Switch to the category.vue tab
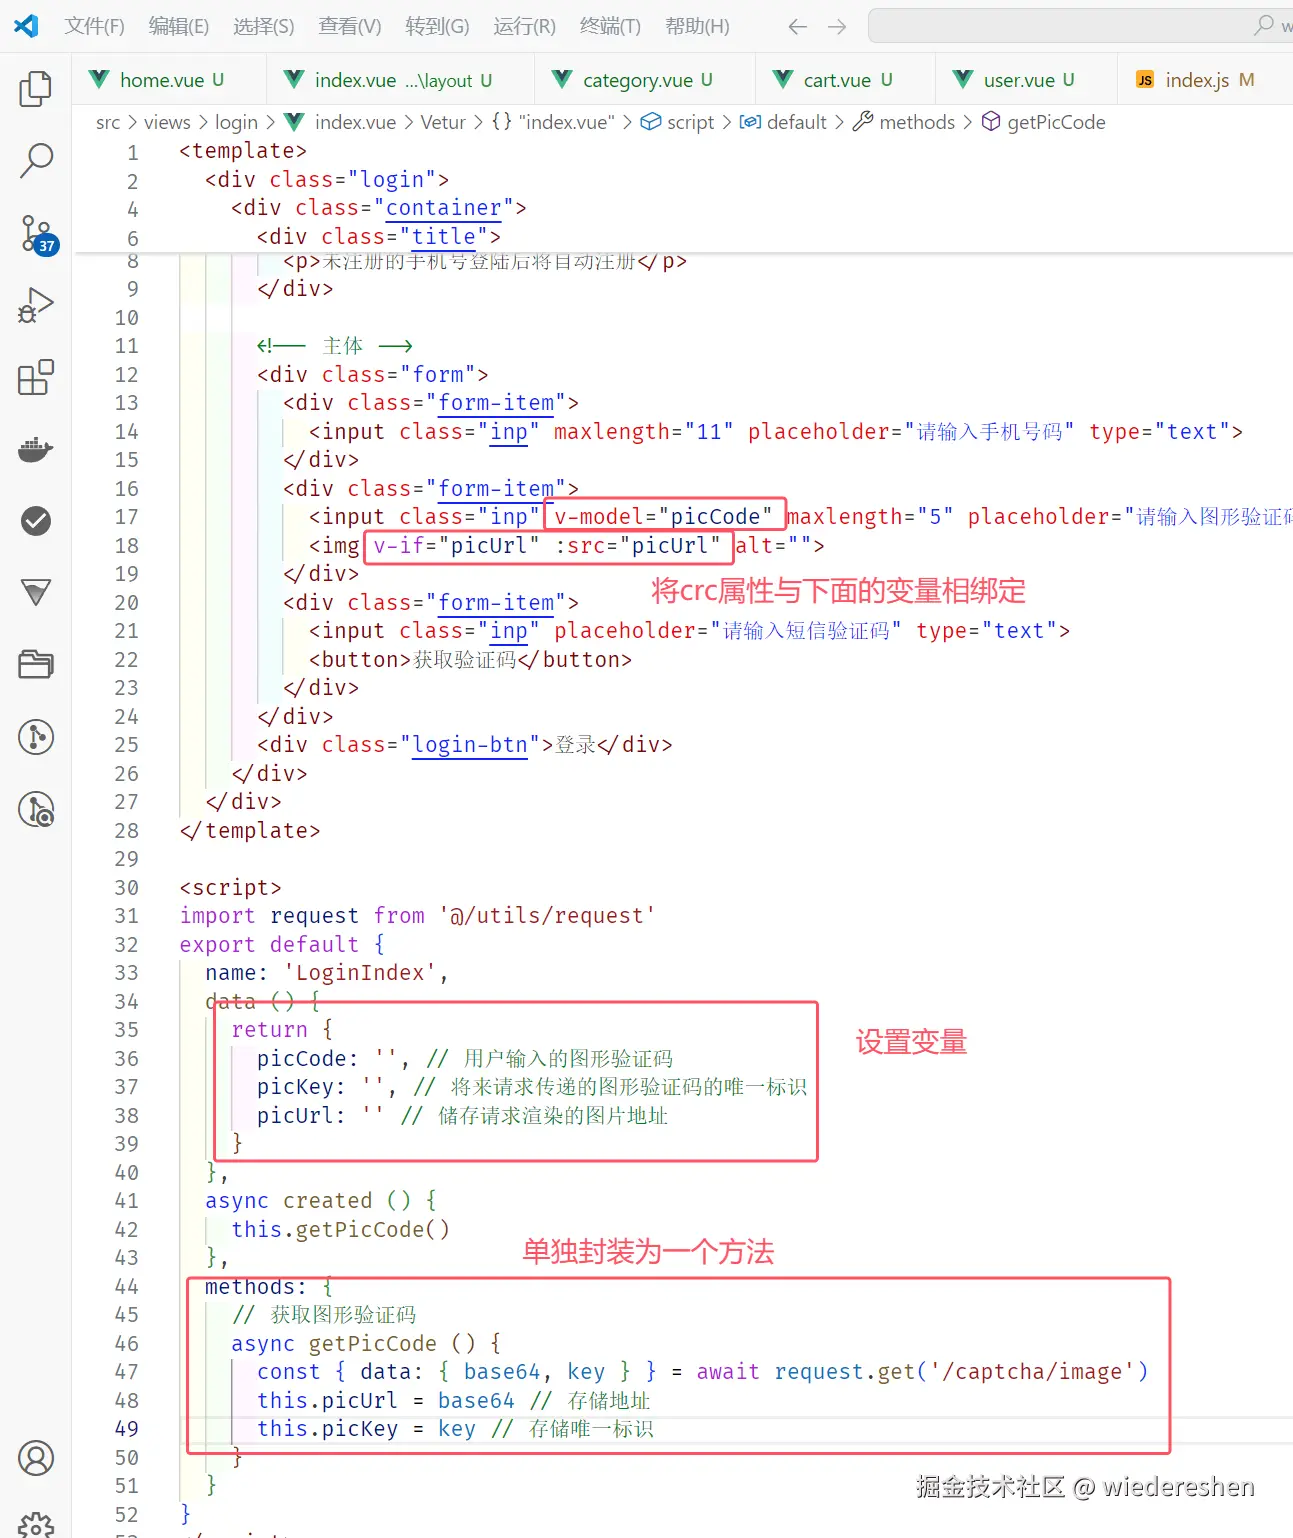 [645, 80]
